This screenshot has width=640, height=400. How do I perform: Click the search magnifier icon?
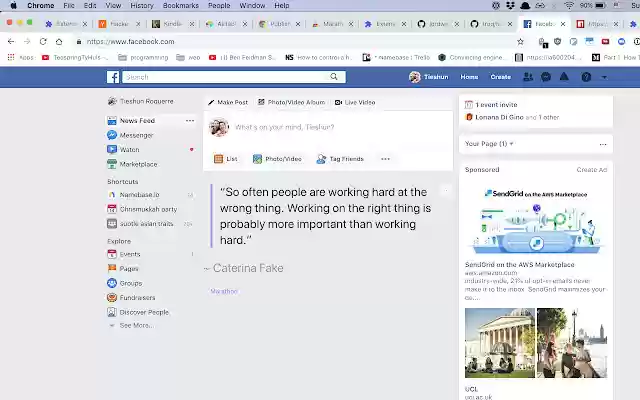[334, 77]
